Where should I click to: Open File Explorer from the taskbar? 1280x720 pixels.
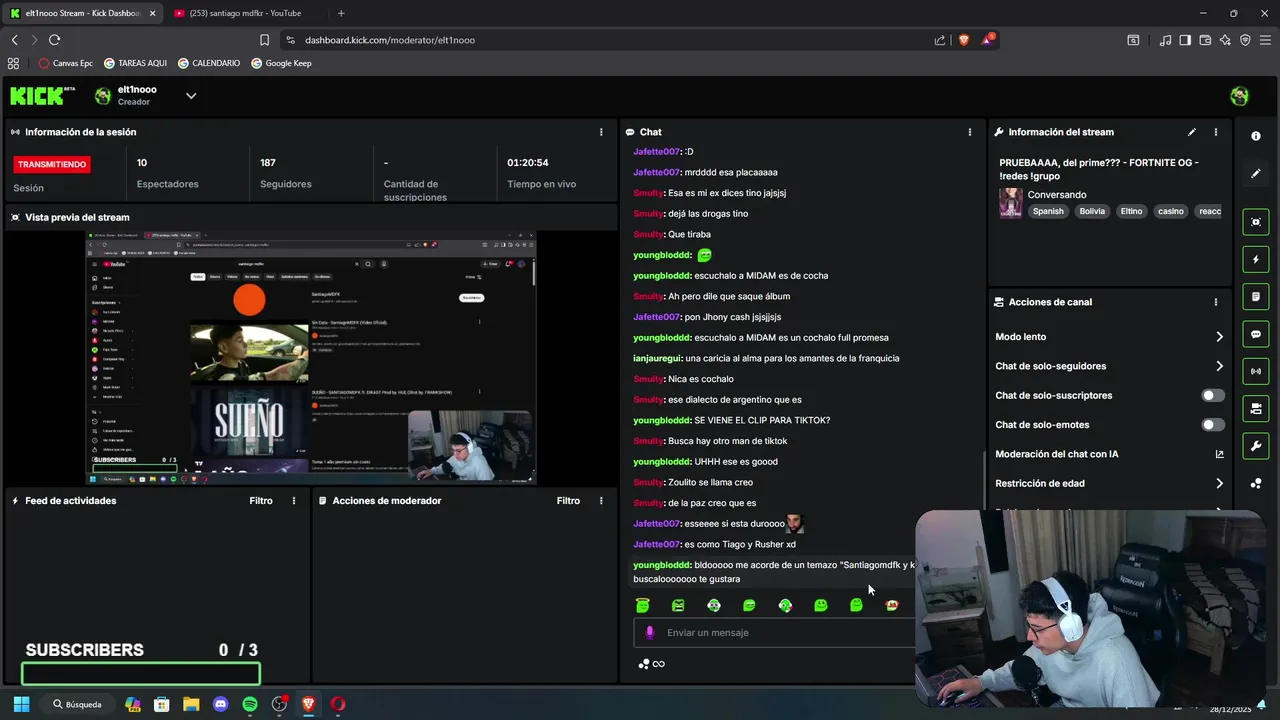191,704
